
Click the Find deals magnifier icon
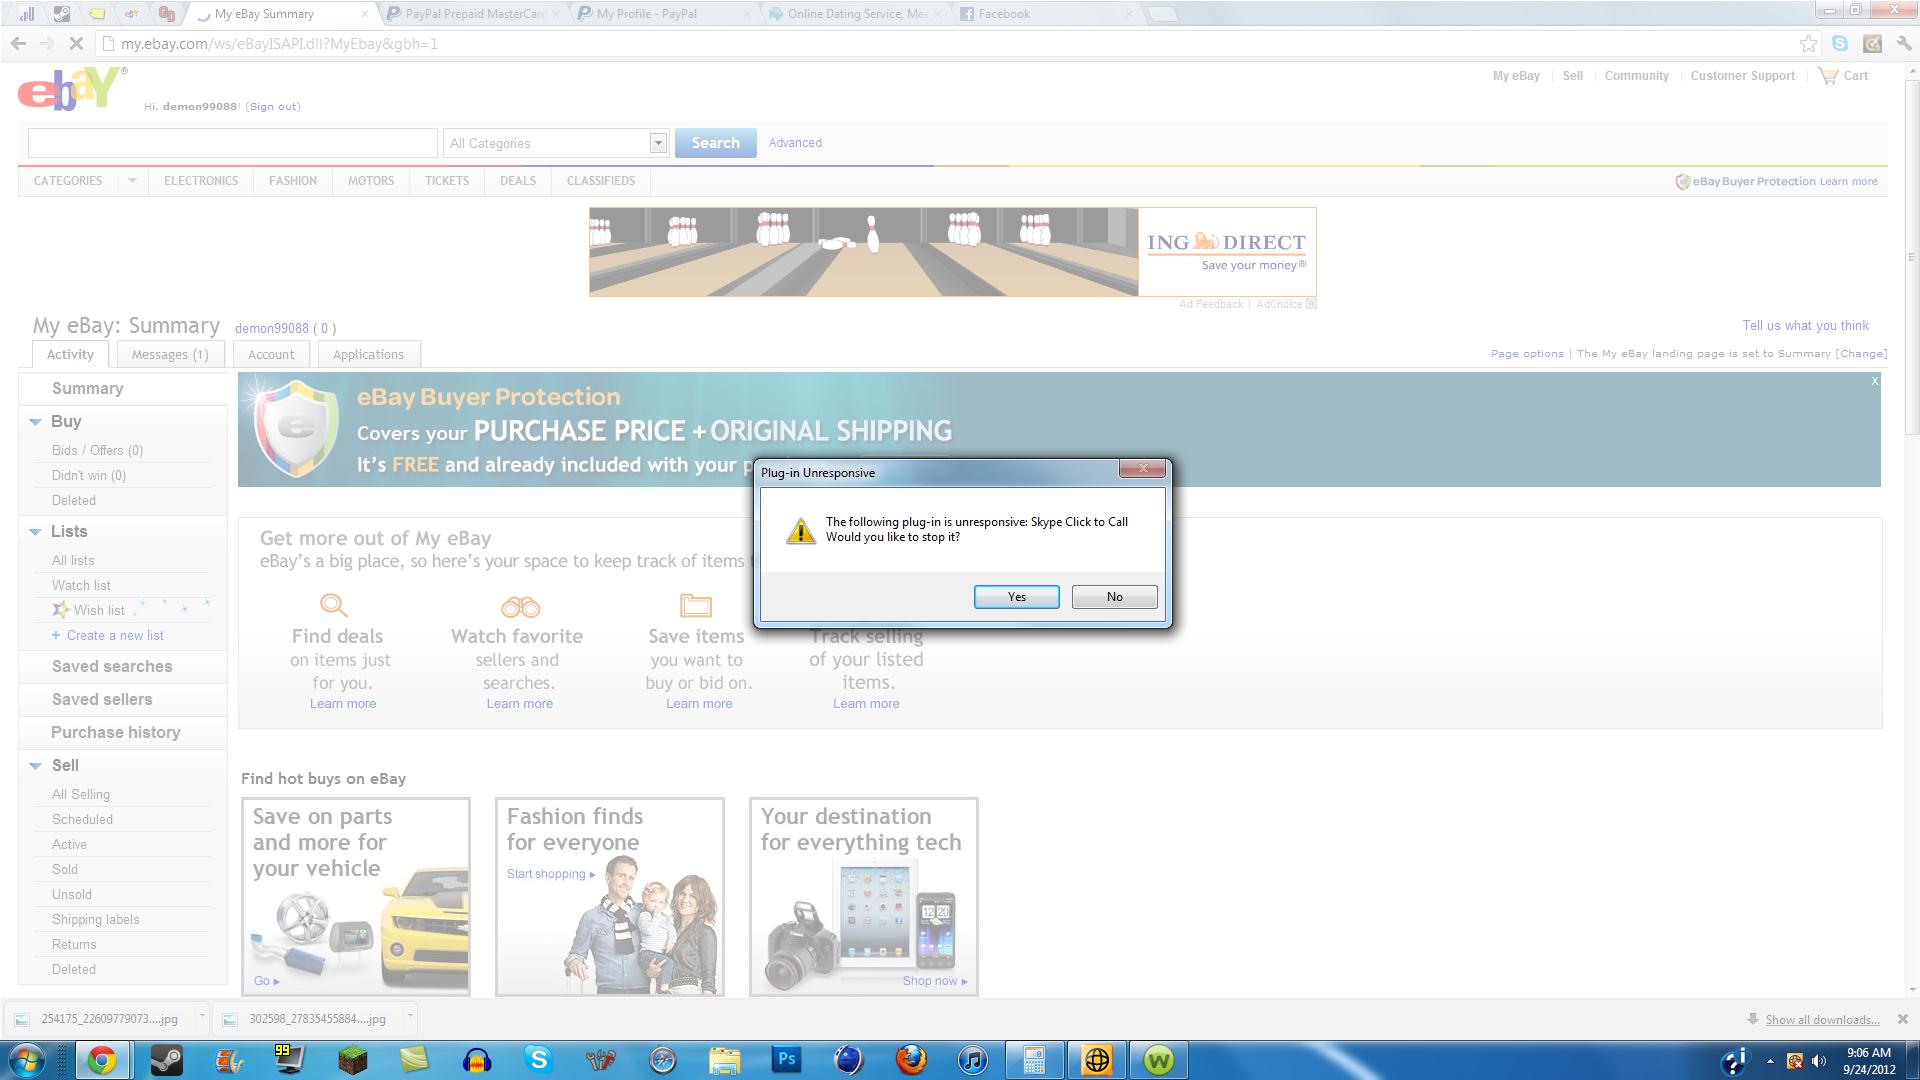tap(333, 605)
